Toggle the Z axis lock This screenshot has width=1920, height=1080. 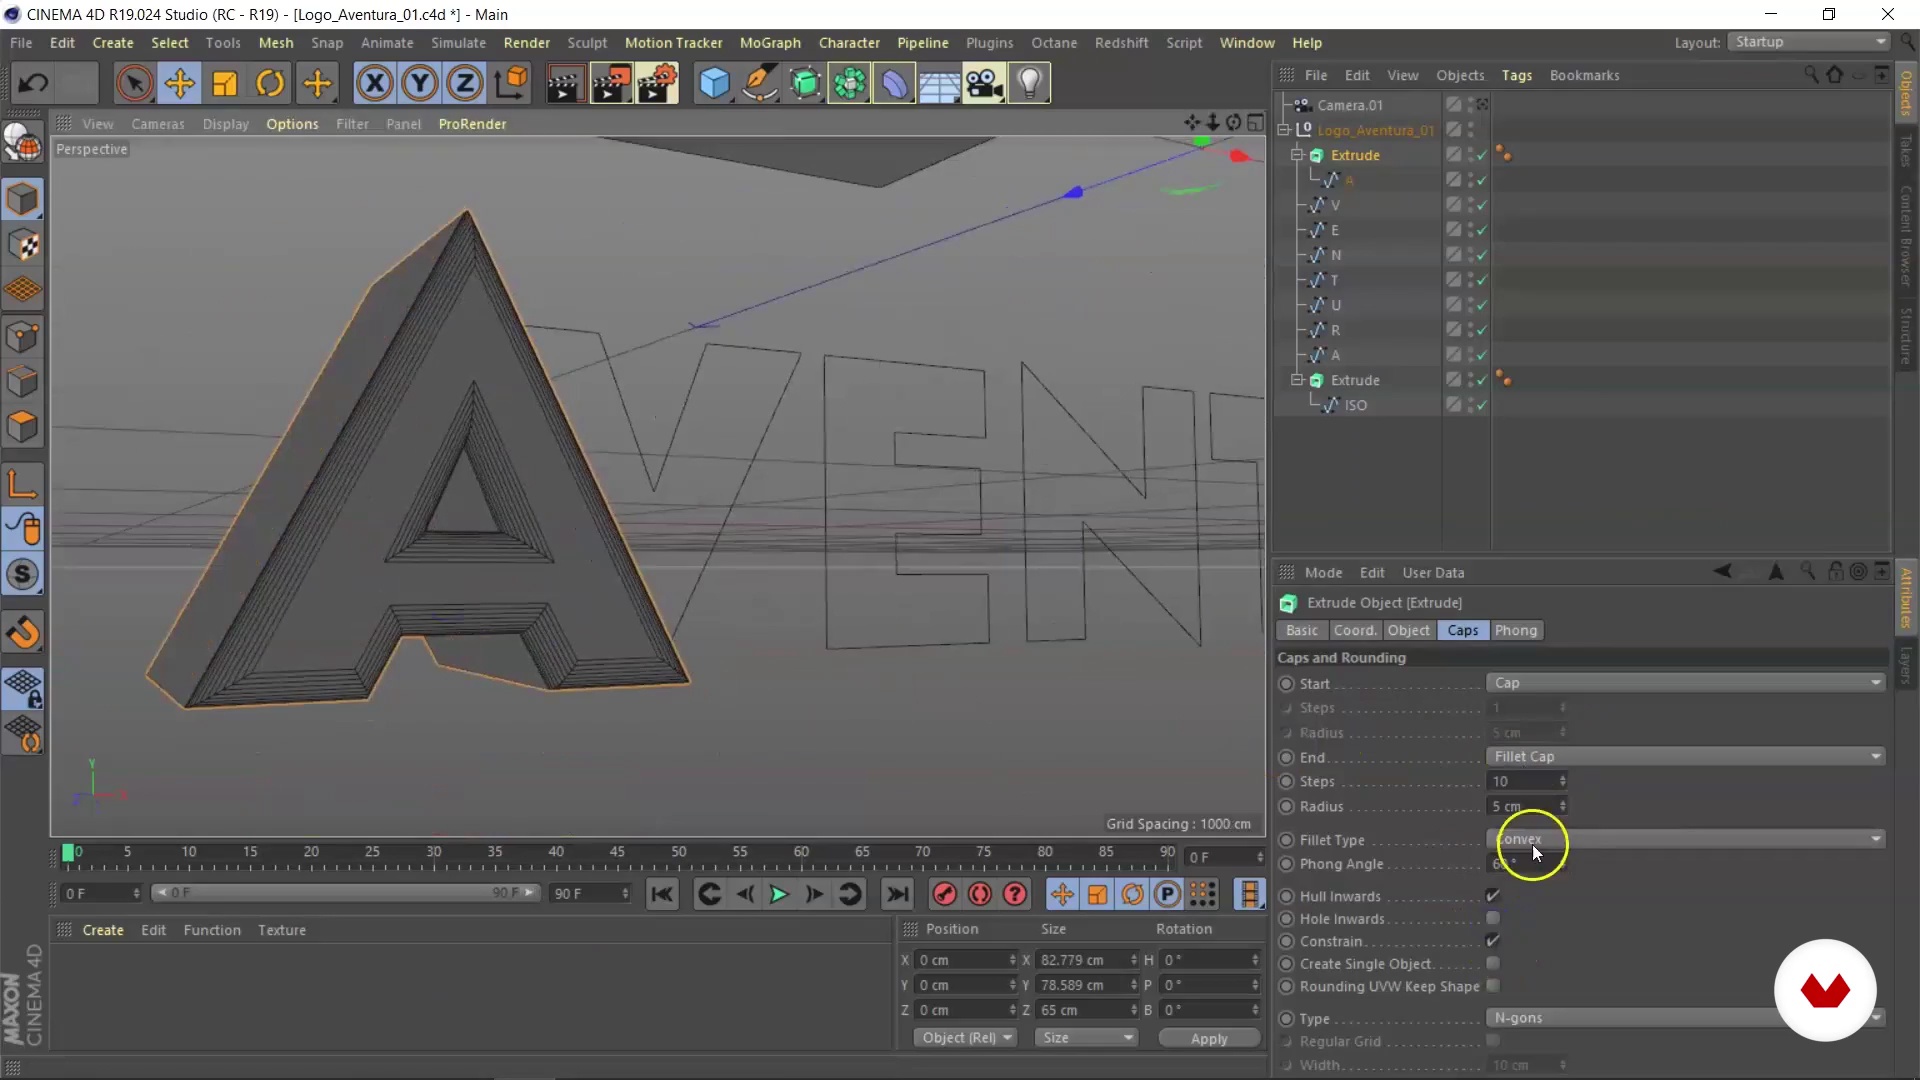tap(465, 83)
